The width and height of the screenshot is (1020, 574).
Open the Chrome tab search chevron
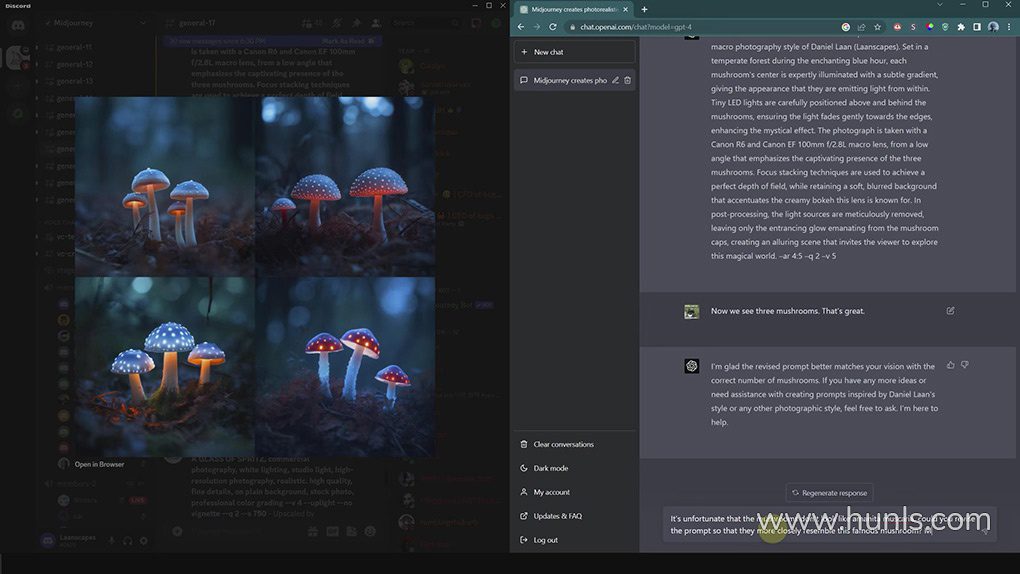click(x=939, y=5)
